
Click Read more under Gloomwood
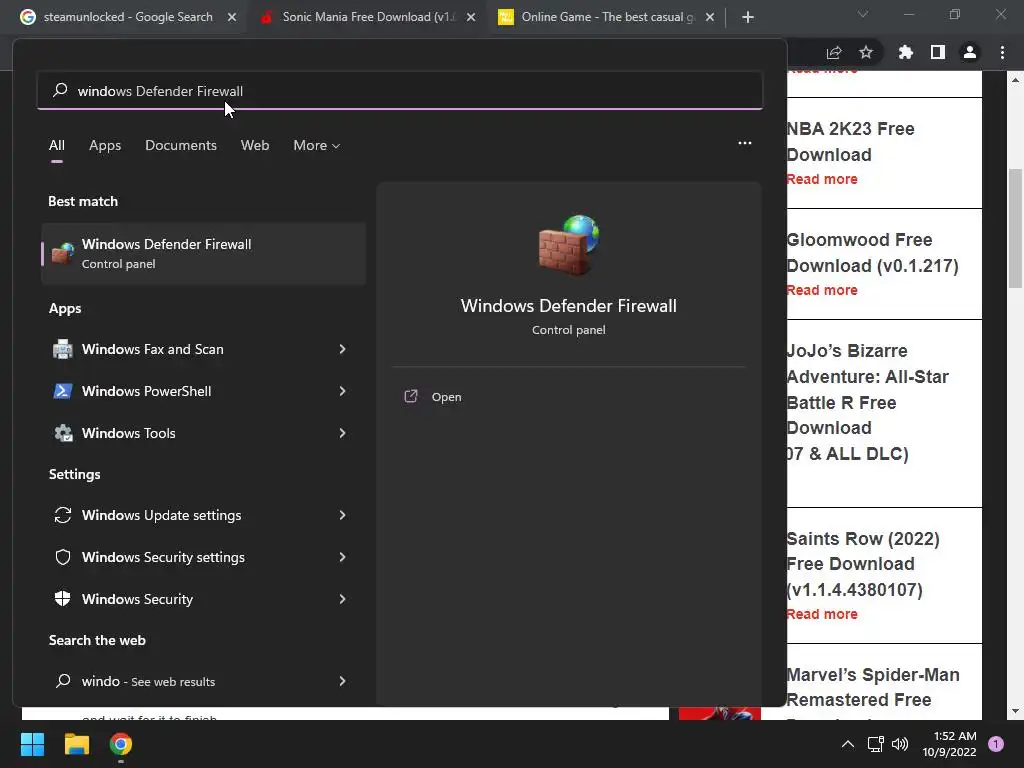tap(822, 290)
